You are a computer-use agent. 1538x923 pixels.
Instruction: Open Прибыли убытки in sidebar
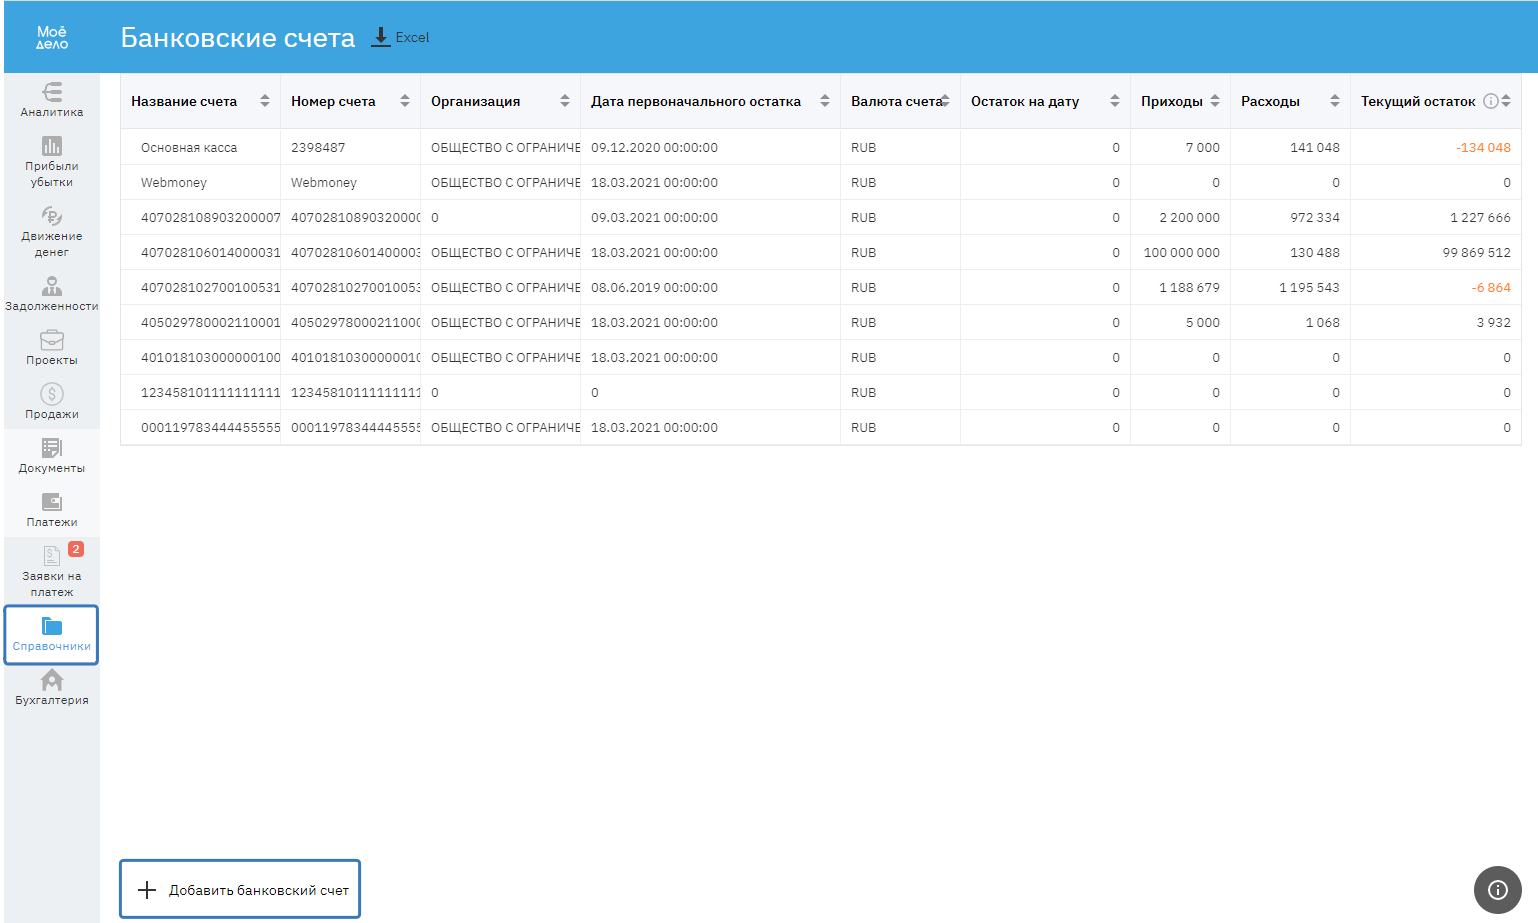click(x=52, y=147)
